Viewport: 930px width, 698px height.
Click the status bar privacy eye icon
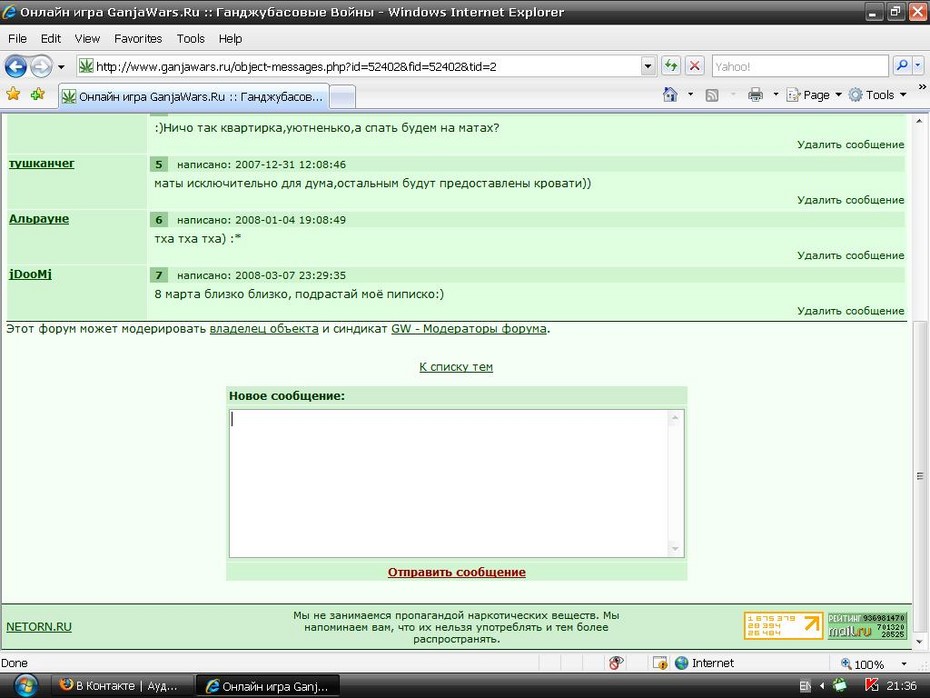pyautogui.click(x=616, y=663)
